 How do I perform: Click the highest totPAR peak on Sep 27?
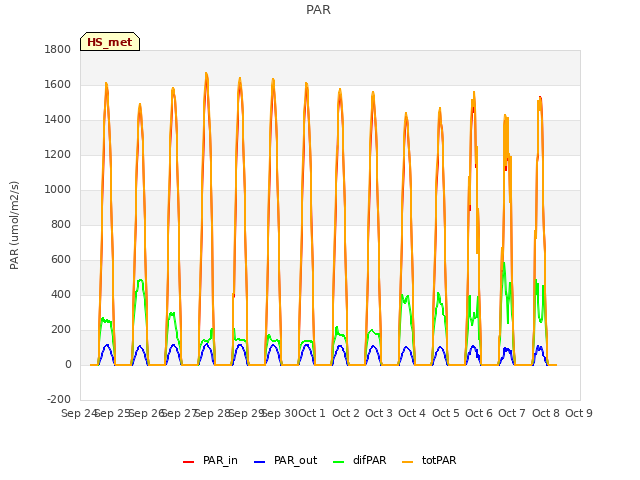tap(206, 73)
